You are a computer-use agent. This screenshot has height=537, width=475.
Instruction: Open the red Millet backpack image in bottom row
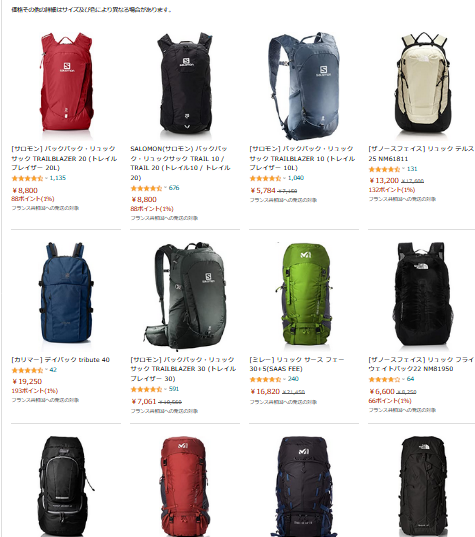click(185, 486)
